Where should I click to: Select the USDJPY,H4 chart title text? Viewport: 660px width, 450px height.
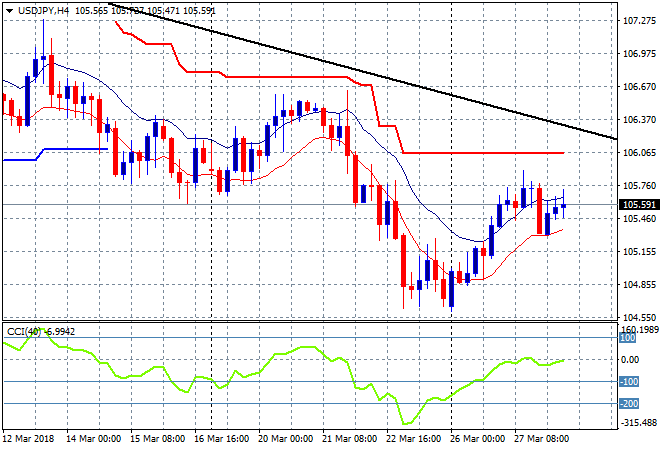43,11
